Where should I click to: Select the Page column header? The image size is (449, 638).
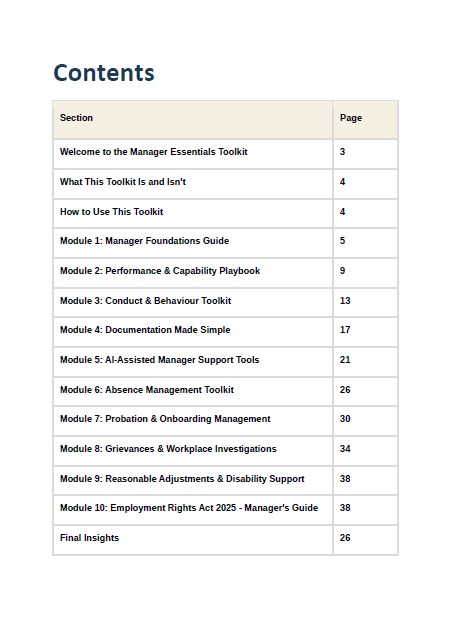pos(351,118)
